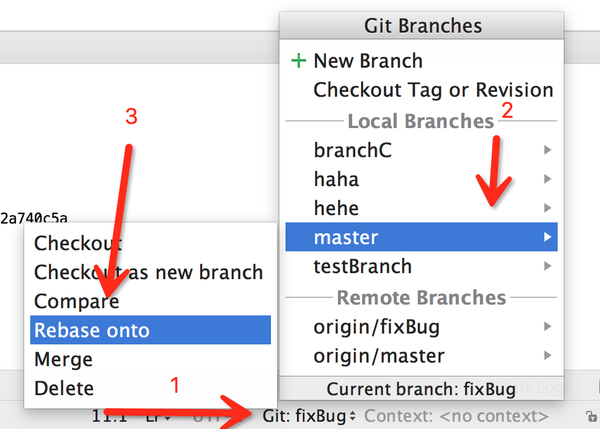This screenshot has width=600, height=429.
Task: Click Delete in the branch submenu
Action: 64,388
